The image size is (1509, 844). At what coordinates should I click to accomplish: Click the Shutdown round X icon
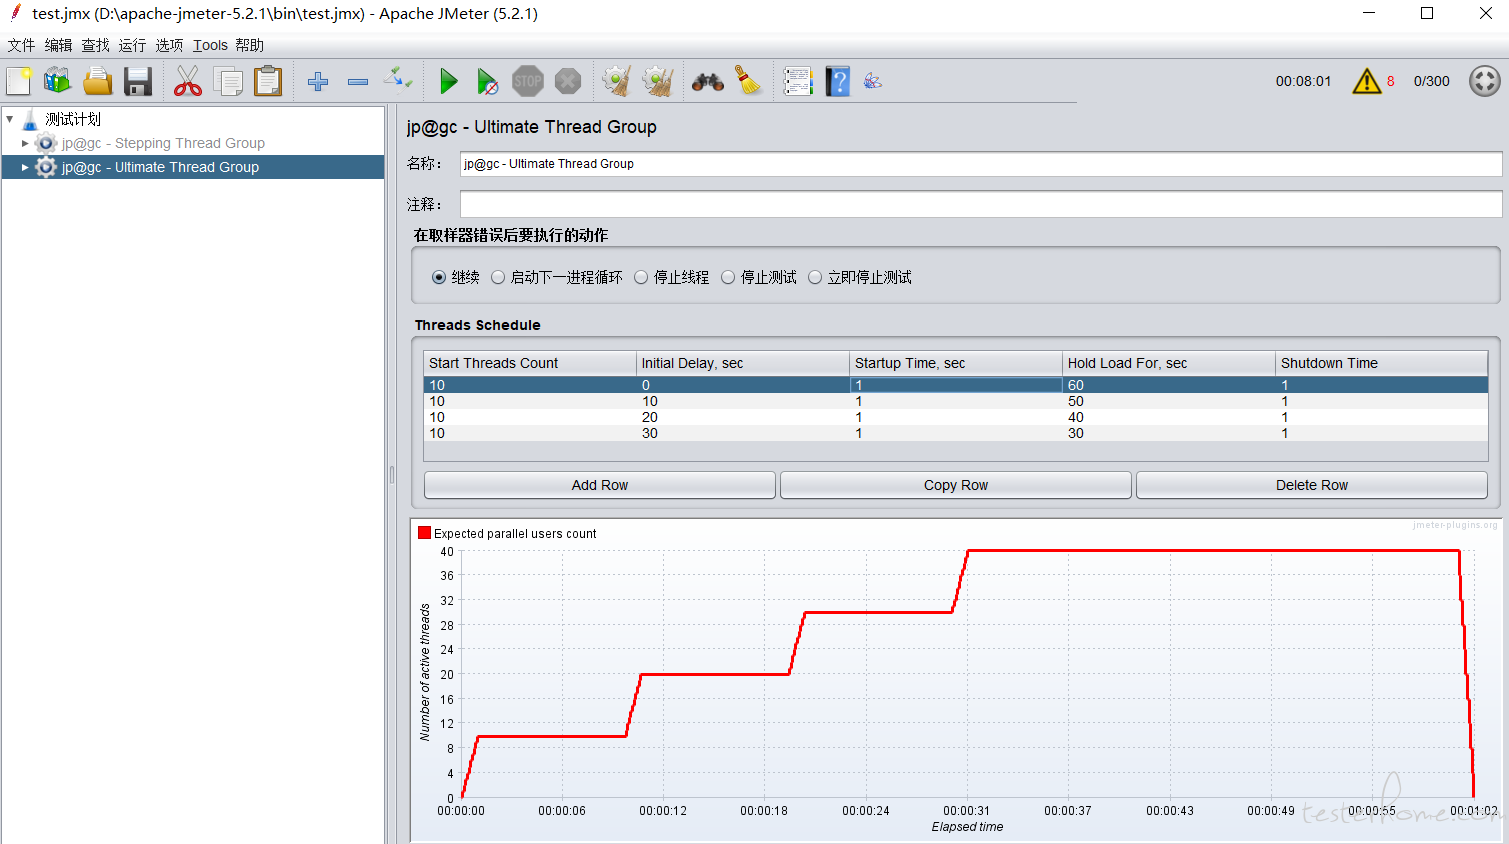pyautogui.click(x=568, y=81)
